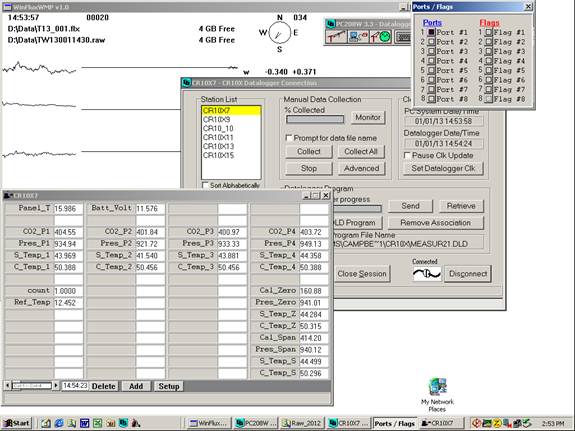
Task: Toggle Port #8 checkbox
Action: point(431,99)
